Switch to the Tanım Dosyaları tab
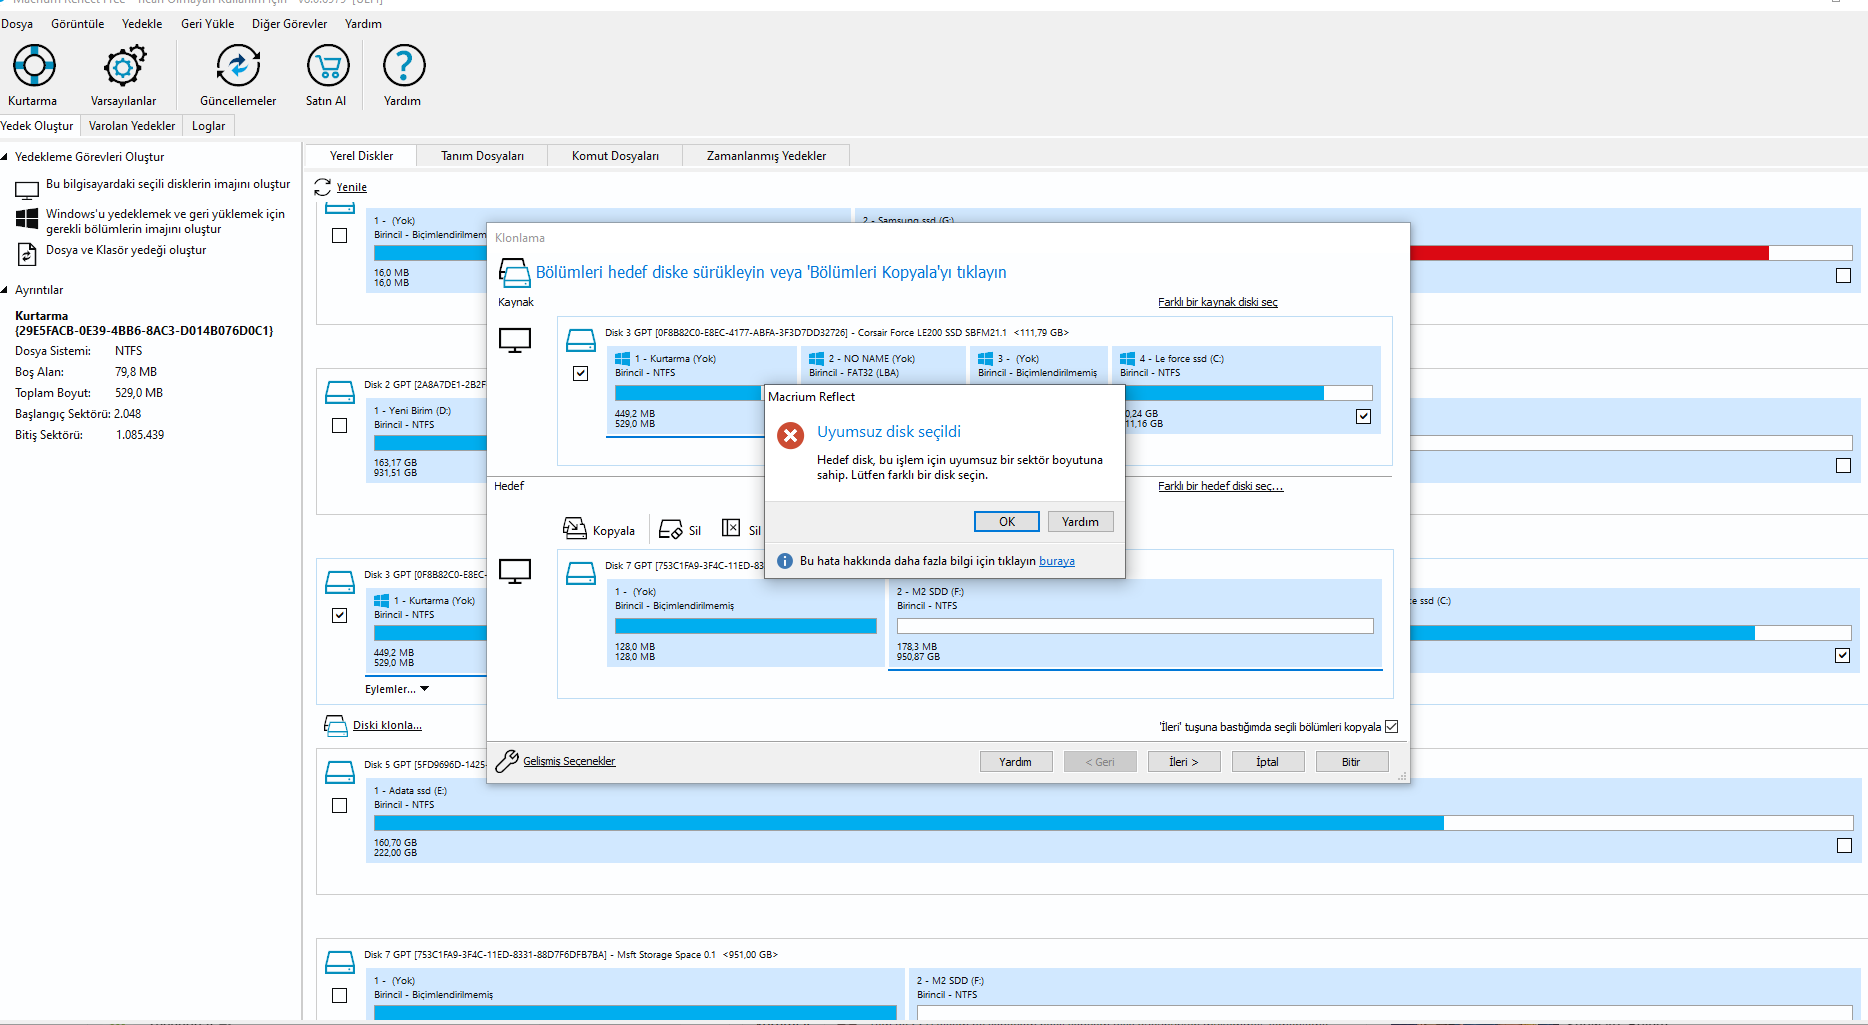Screen dimensions: 1868x1025 [483, 156]
